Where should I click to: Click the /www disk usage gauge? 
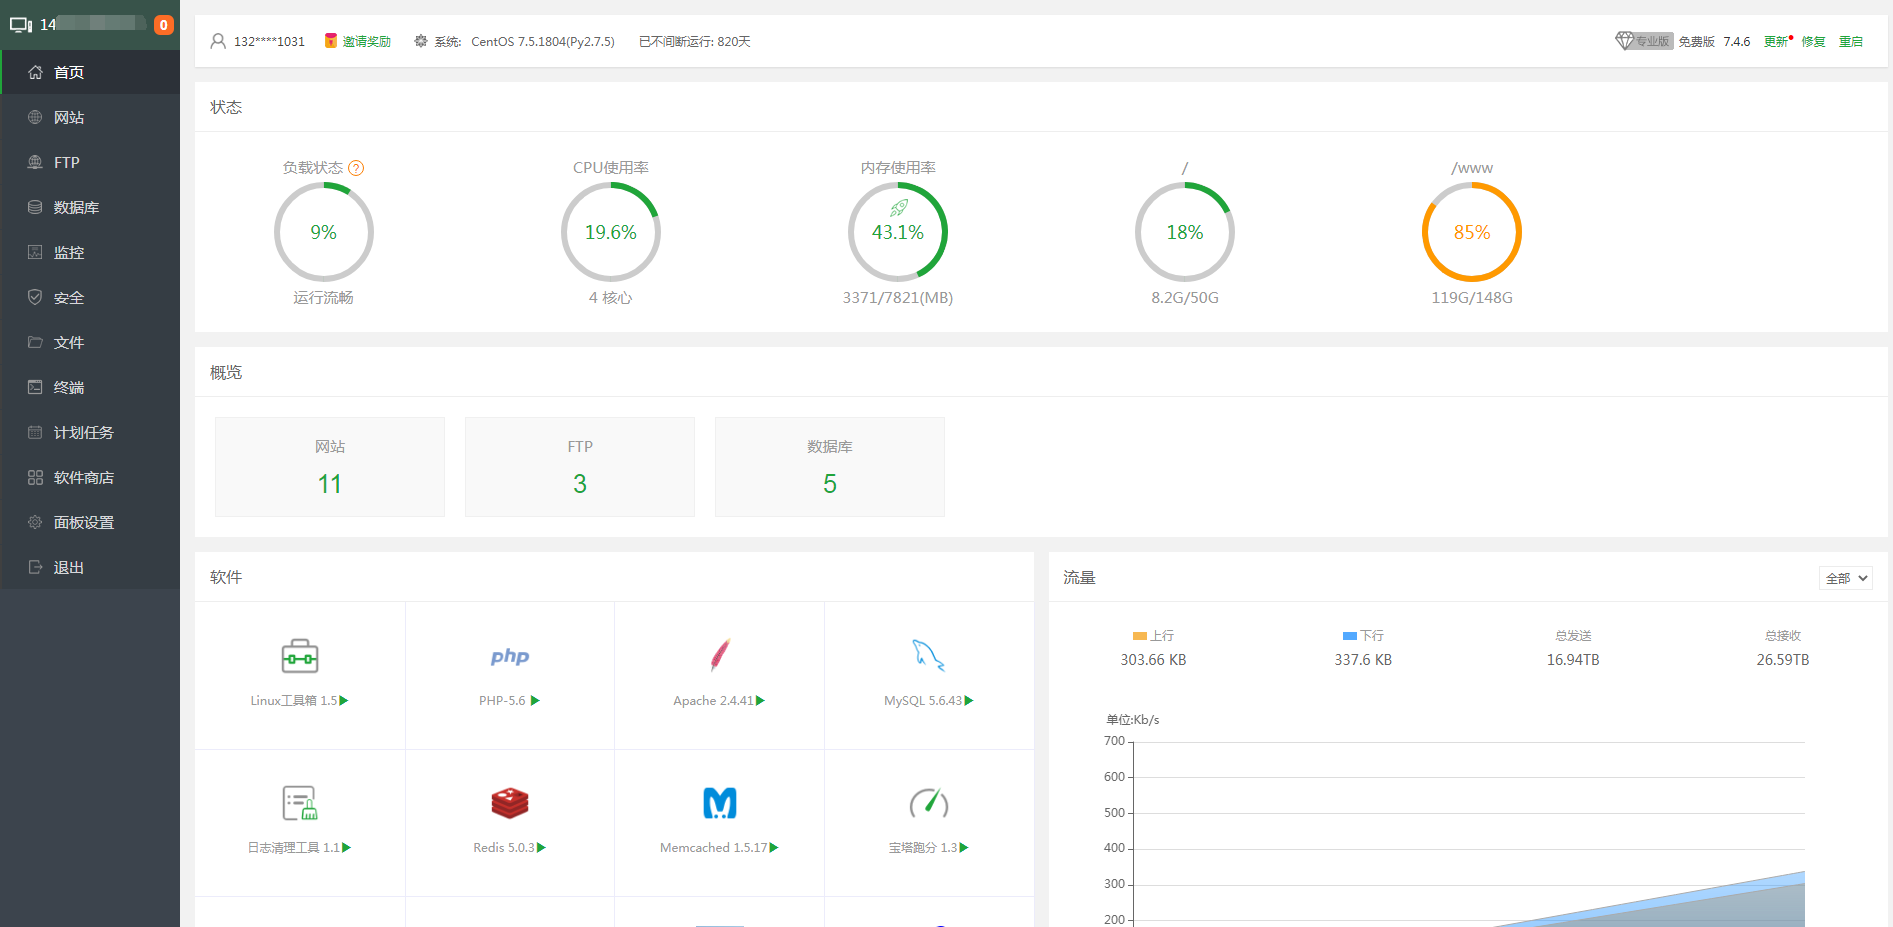[1471, 232]
